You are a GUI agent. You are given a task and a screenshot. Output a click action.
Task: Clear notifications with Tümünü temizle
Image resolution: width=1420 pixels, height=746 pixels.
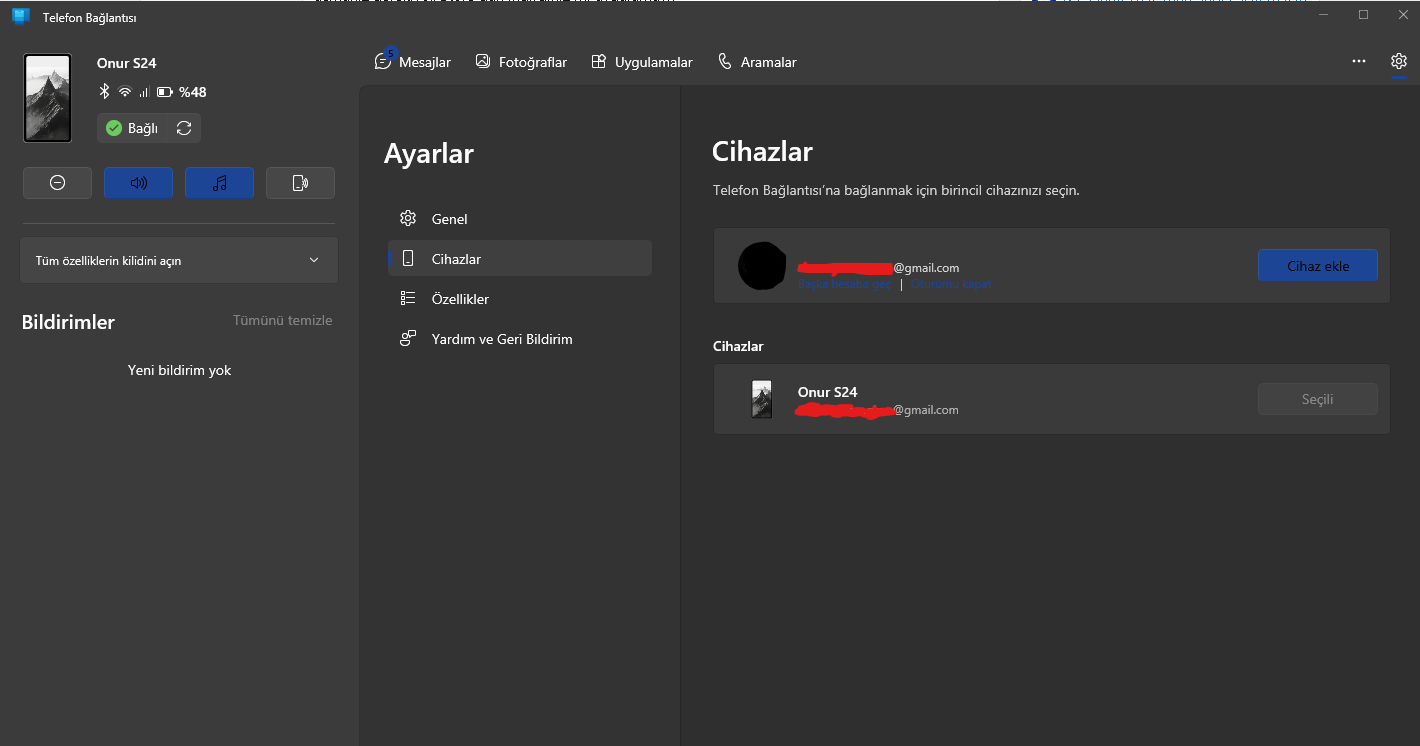point(283,321)
